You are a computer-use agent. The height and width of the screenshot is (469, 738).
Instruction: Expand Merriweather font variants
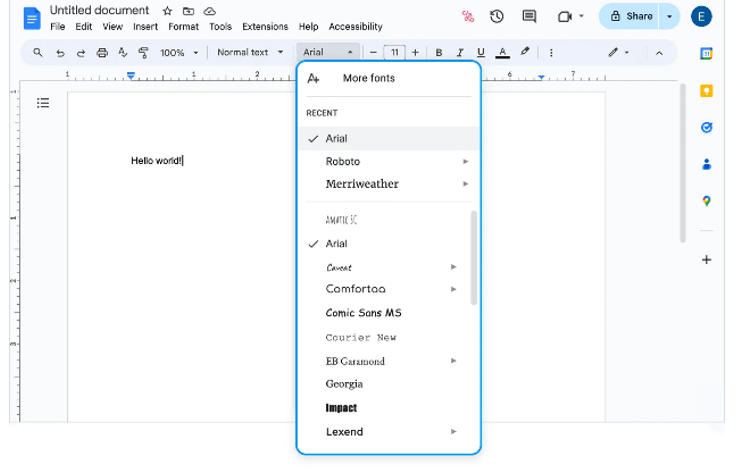[465, 184]
